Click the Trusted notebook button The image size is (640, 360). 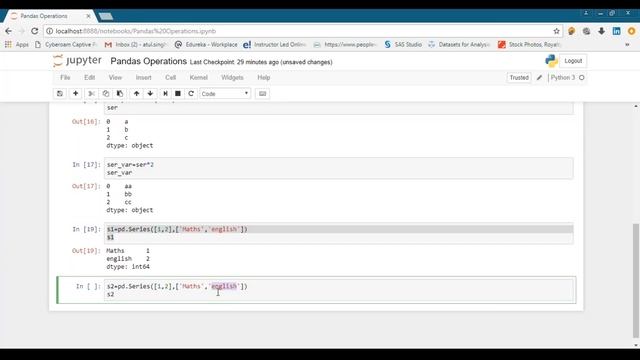519,78
